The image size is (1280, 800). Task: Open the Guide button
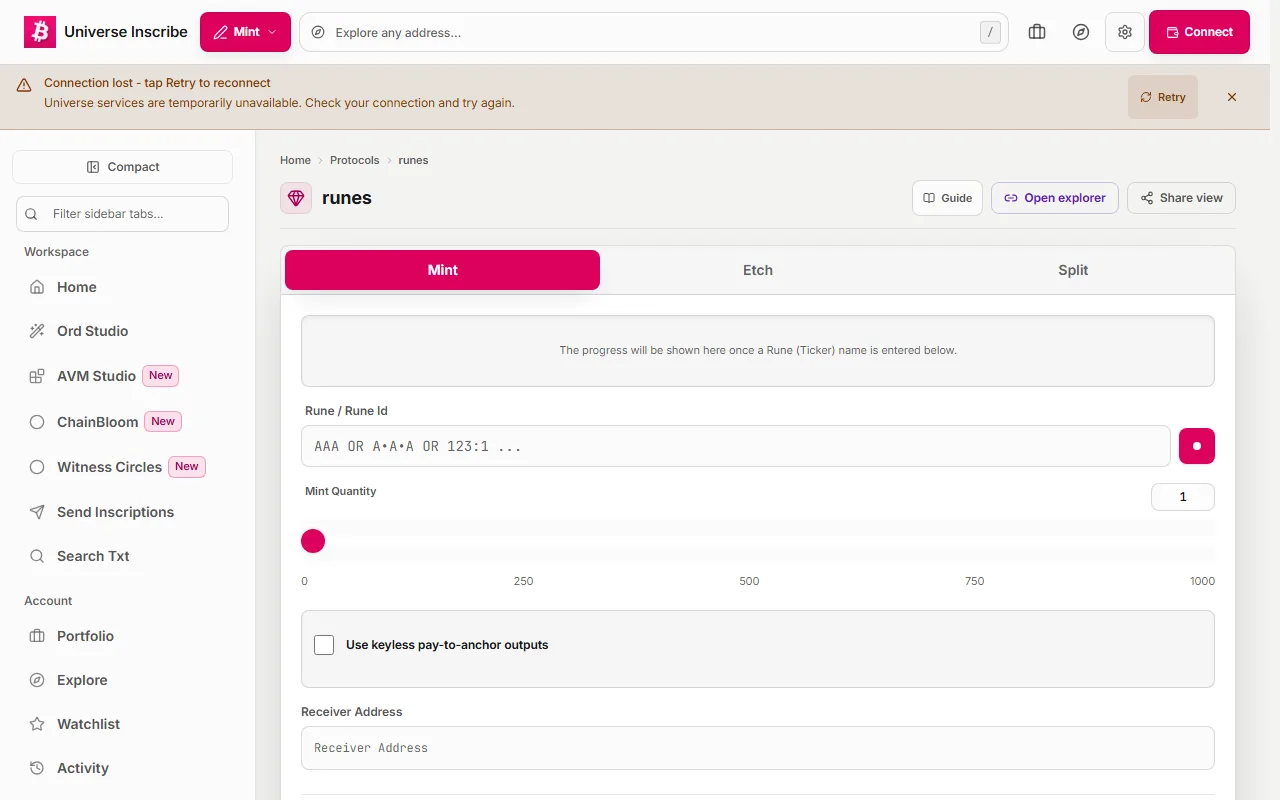948,198
